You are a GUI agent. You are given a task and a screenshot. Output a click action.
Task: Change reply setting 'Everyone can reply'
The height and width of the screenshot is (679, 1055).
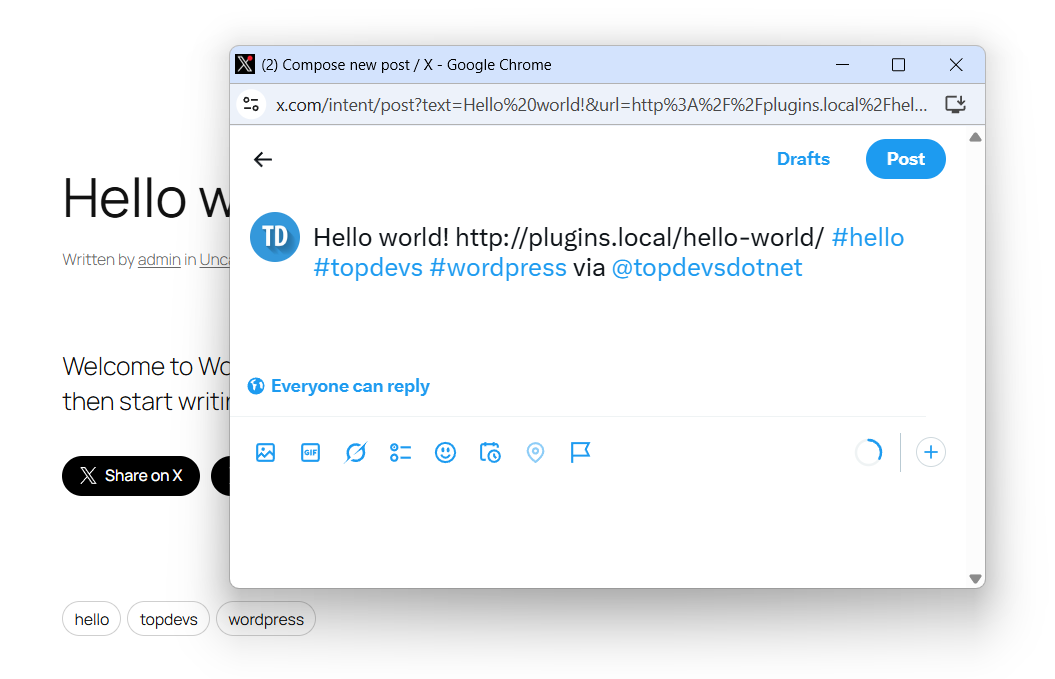click(338, 386)
